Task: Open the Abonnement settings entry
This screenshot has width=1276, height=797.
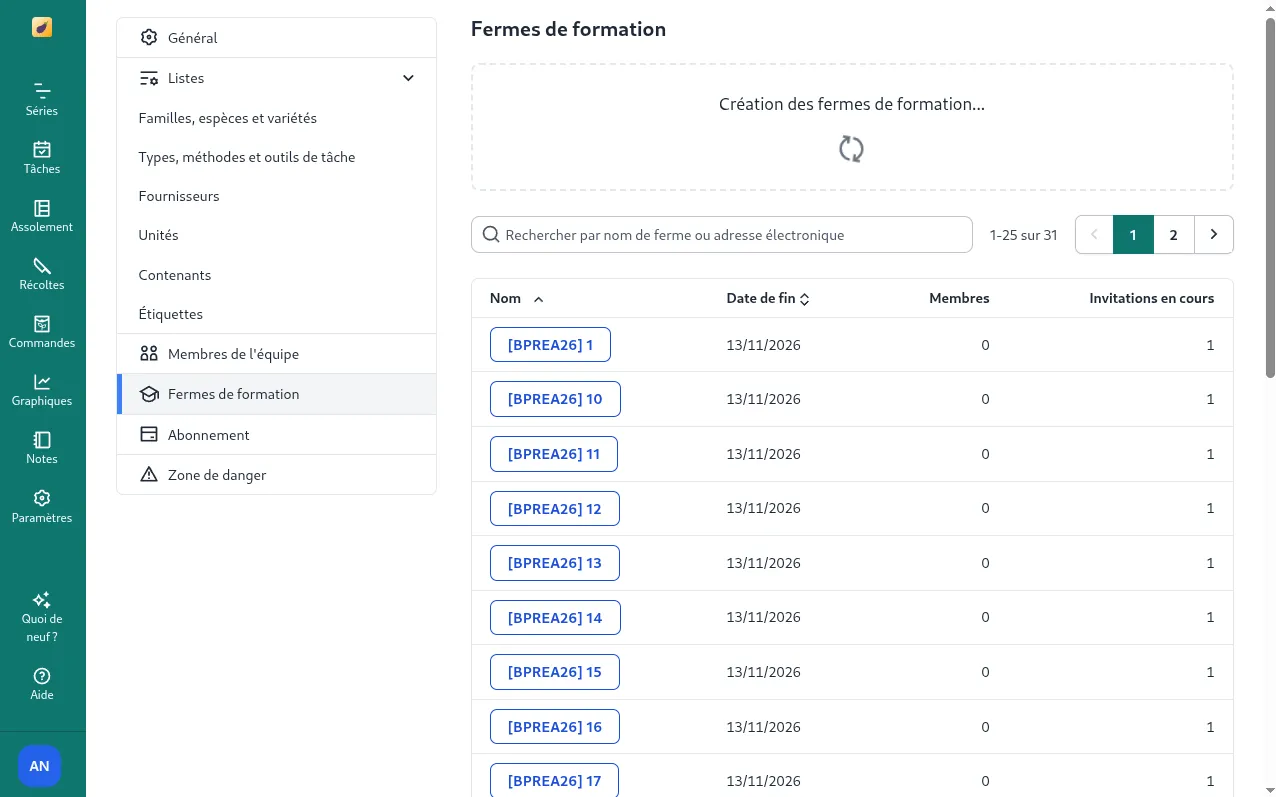Action: coord(208,434)
